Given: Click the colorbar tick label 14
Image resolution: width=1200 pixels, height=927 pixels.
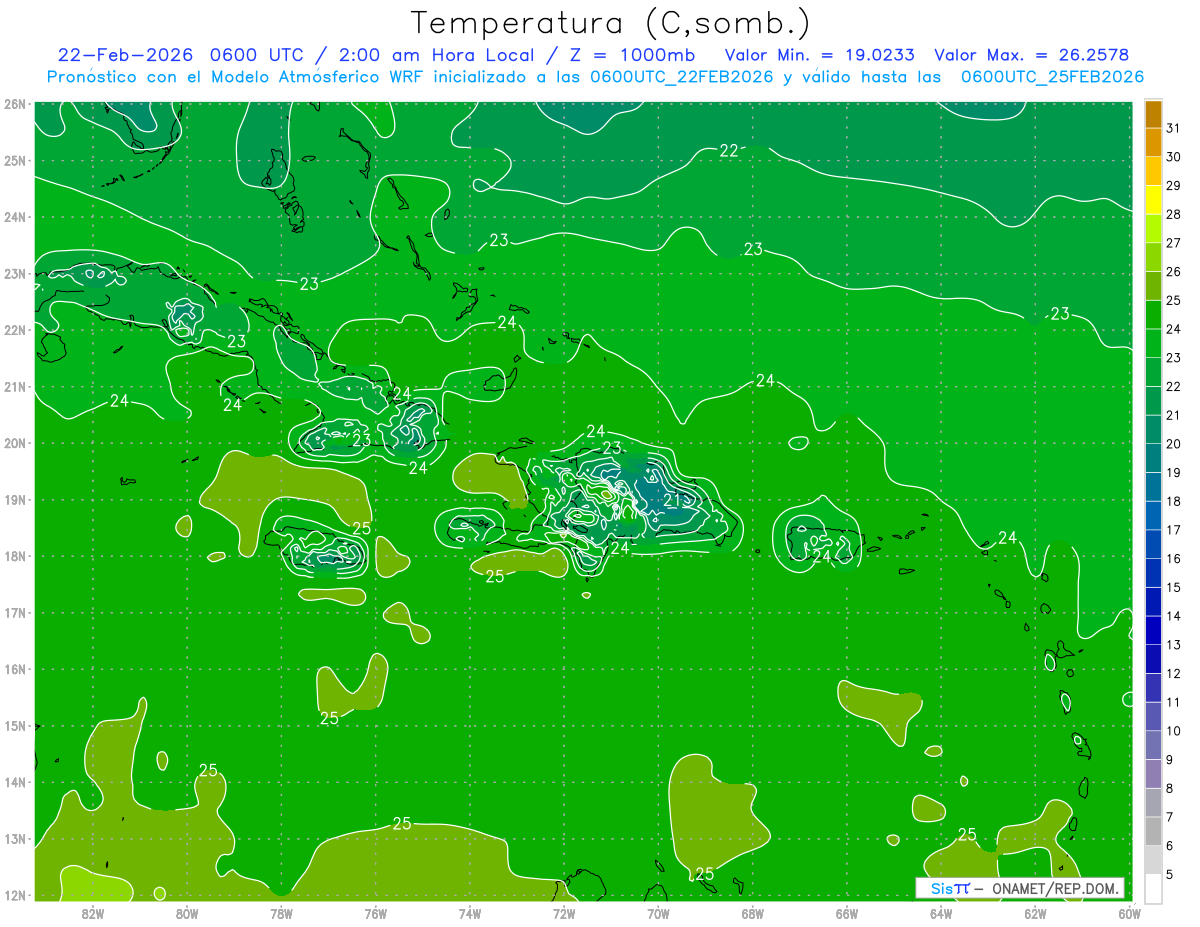Looking at the screenshot, I should click(x=1174, y=616).
